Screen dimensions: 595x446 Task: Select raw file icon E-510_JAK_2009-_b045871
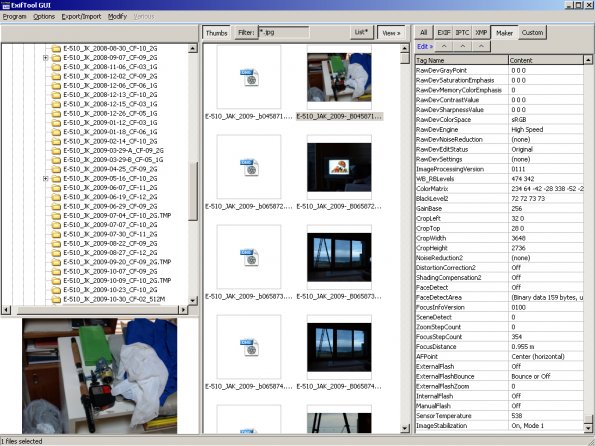pyautogui.click(x=249, y=77)
